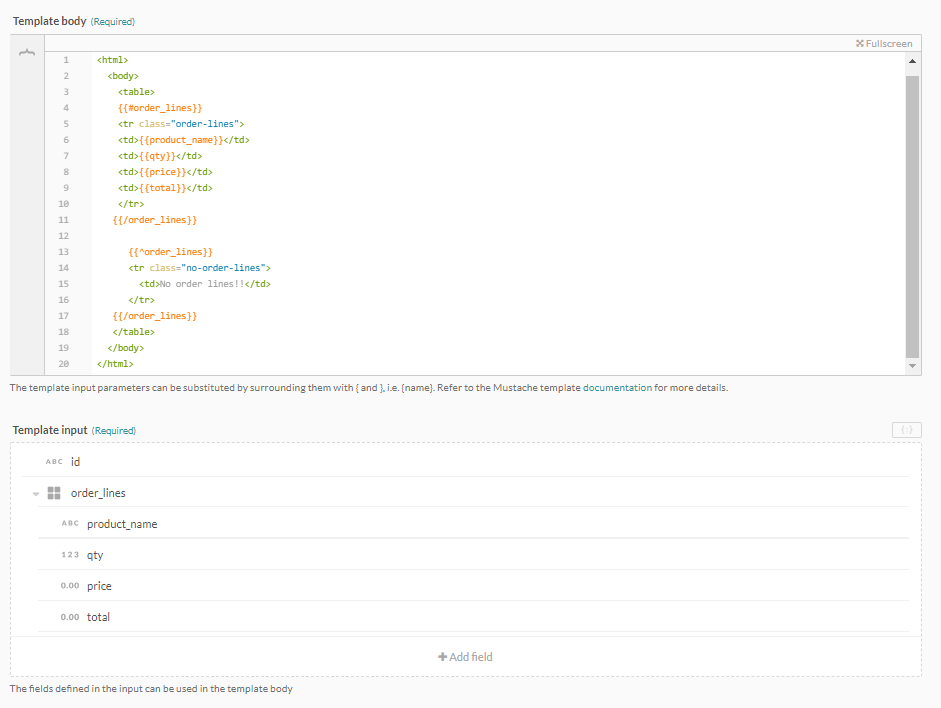Click the 0.00 type icon beside total

[x=69, y=616]
